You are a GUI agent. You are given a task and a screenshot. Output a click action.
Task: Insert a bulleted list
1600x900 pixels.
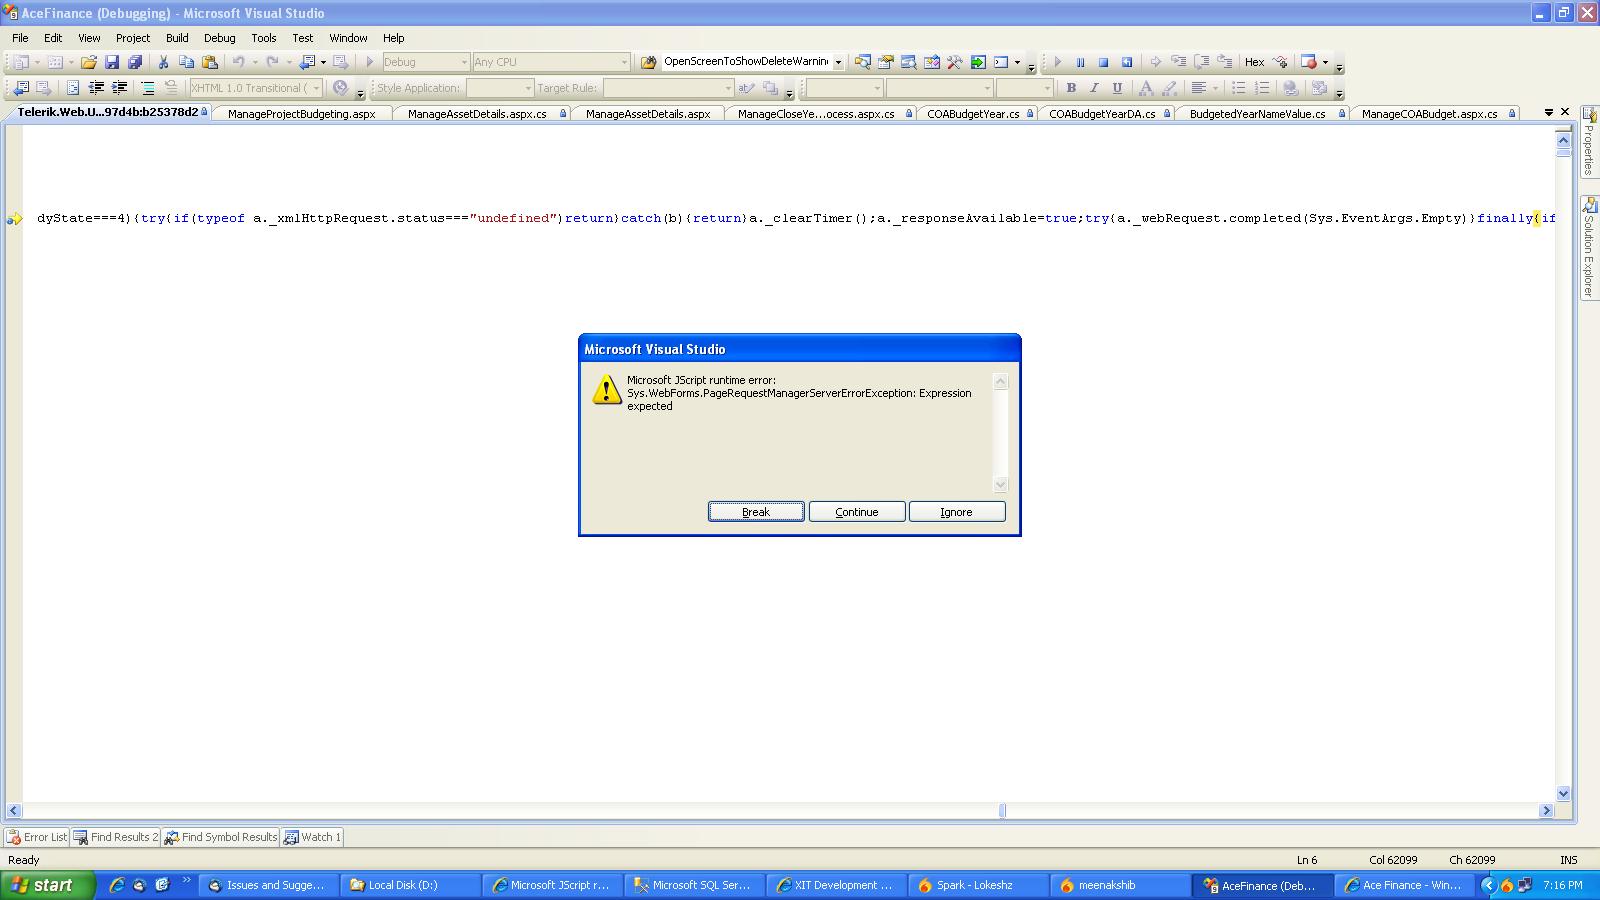tap(1238, 88)
